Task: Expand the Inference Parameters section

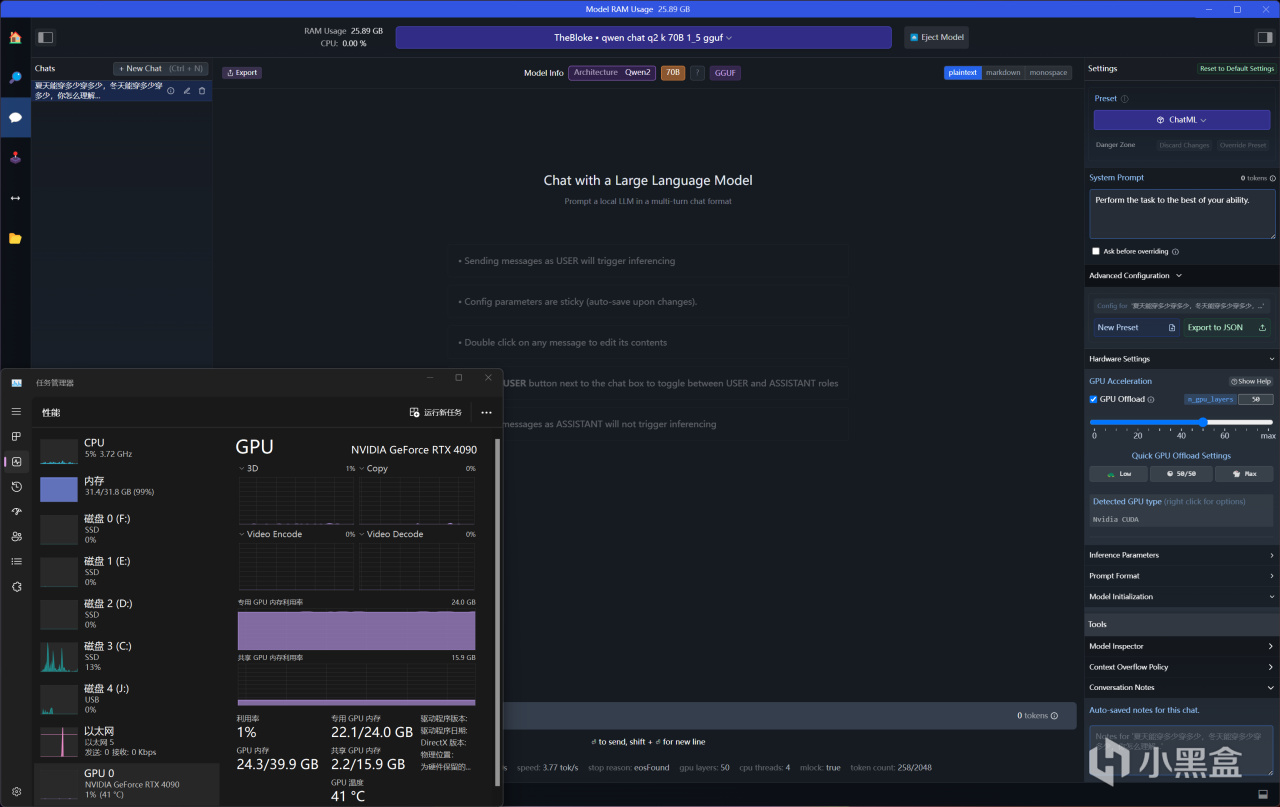Action: [x=1181, y=555]
